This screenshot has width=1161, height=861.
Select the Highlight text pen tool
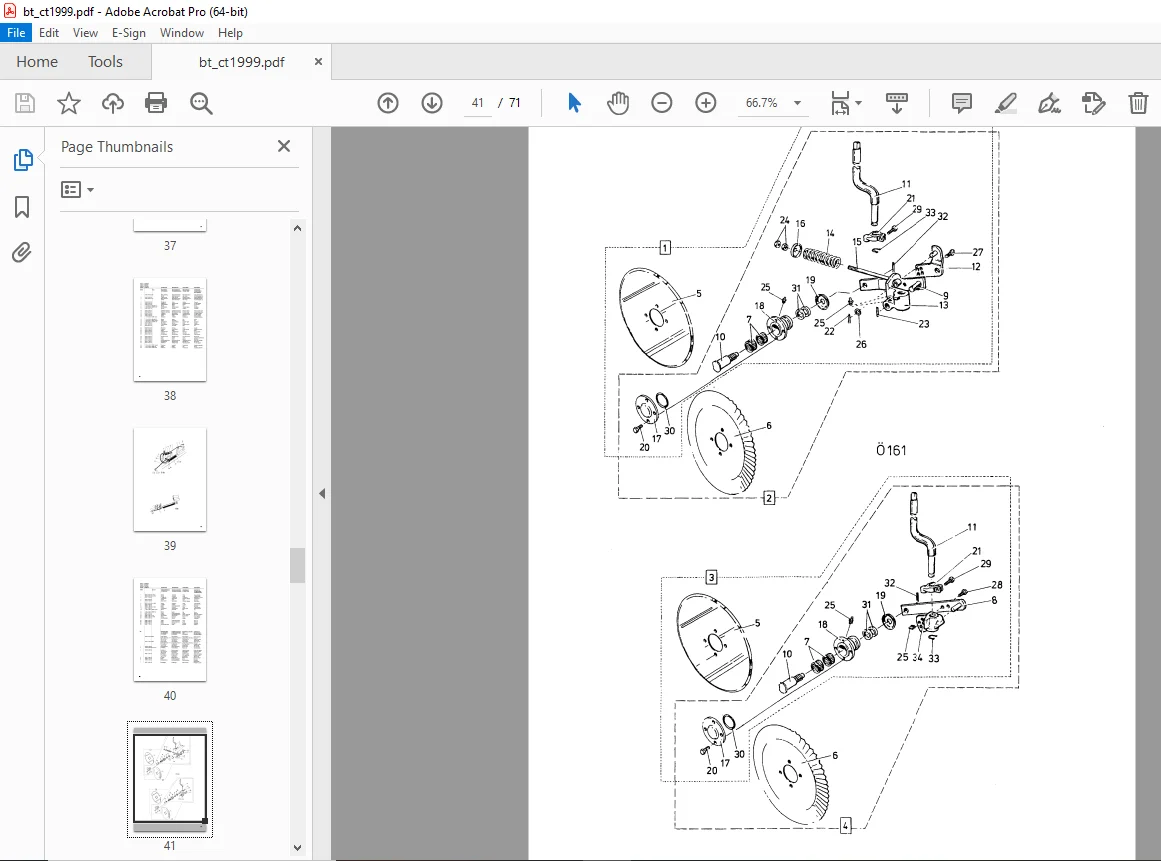(1006, 103)
